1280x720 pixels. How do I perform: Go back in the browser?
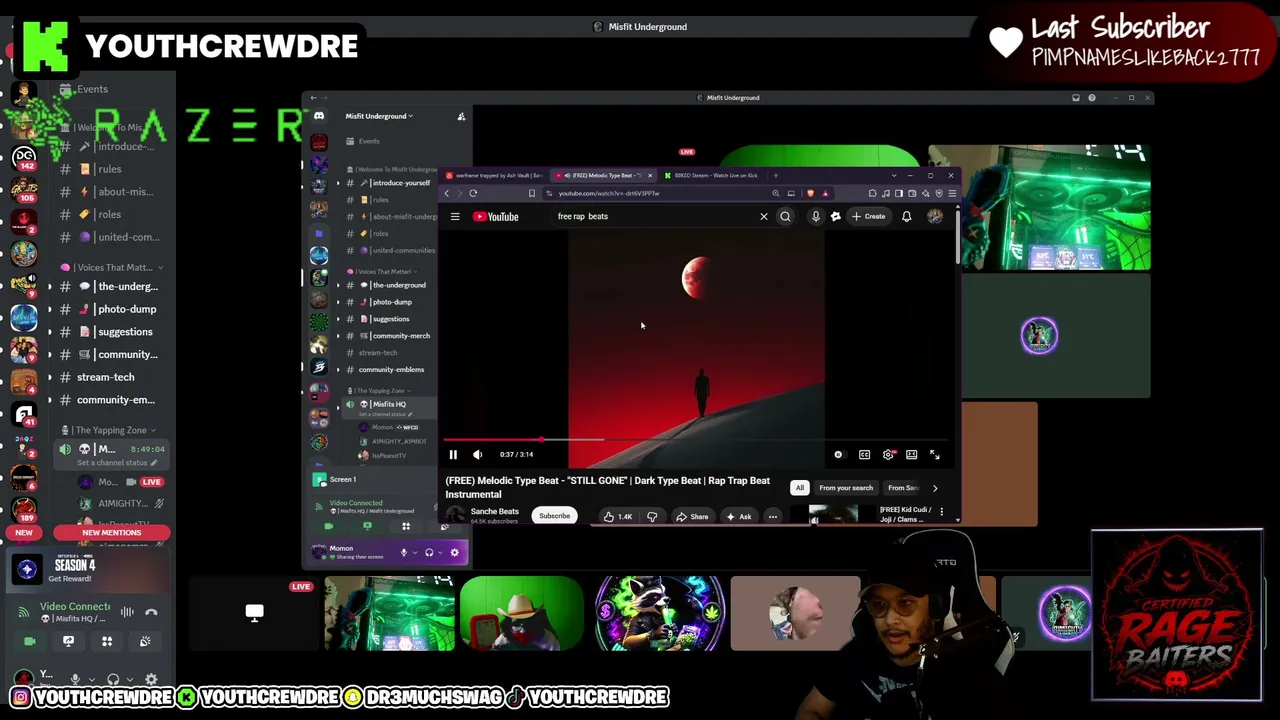coord(447,194)
